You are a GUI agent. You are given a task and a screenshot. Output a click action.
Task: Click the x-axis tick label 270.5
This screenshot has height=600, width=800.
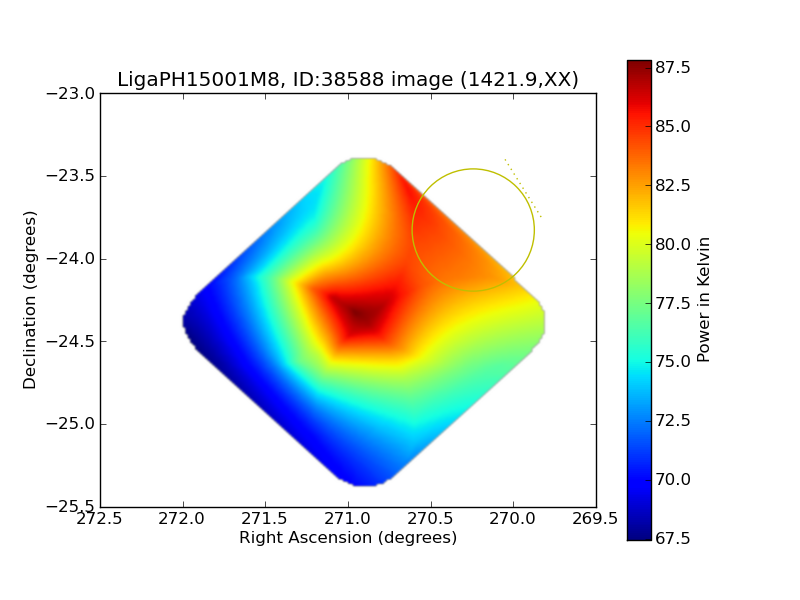click(x=430, y=519)
